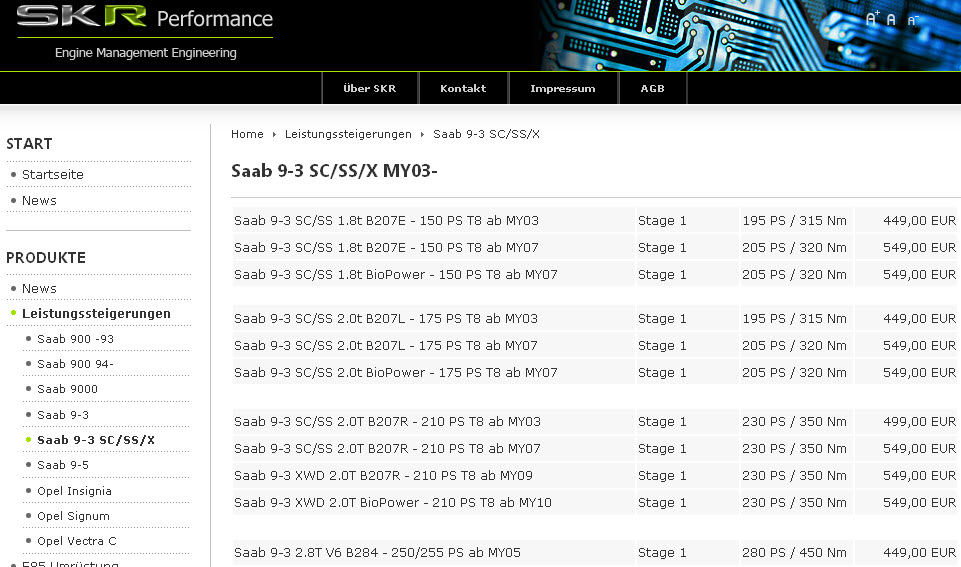Open Saab 900 94- sidebar entry
961x567 pixels.
coord(75,364)
